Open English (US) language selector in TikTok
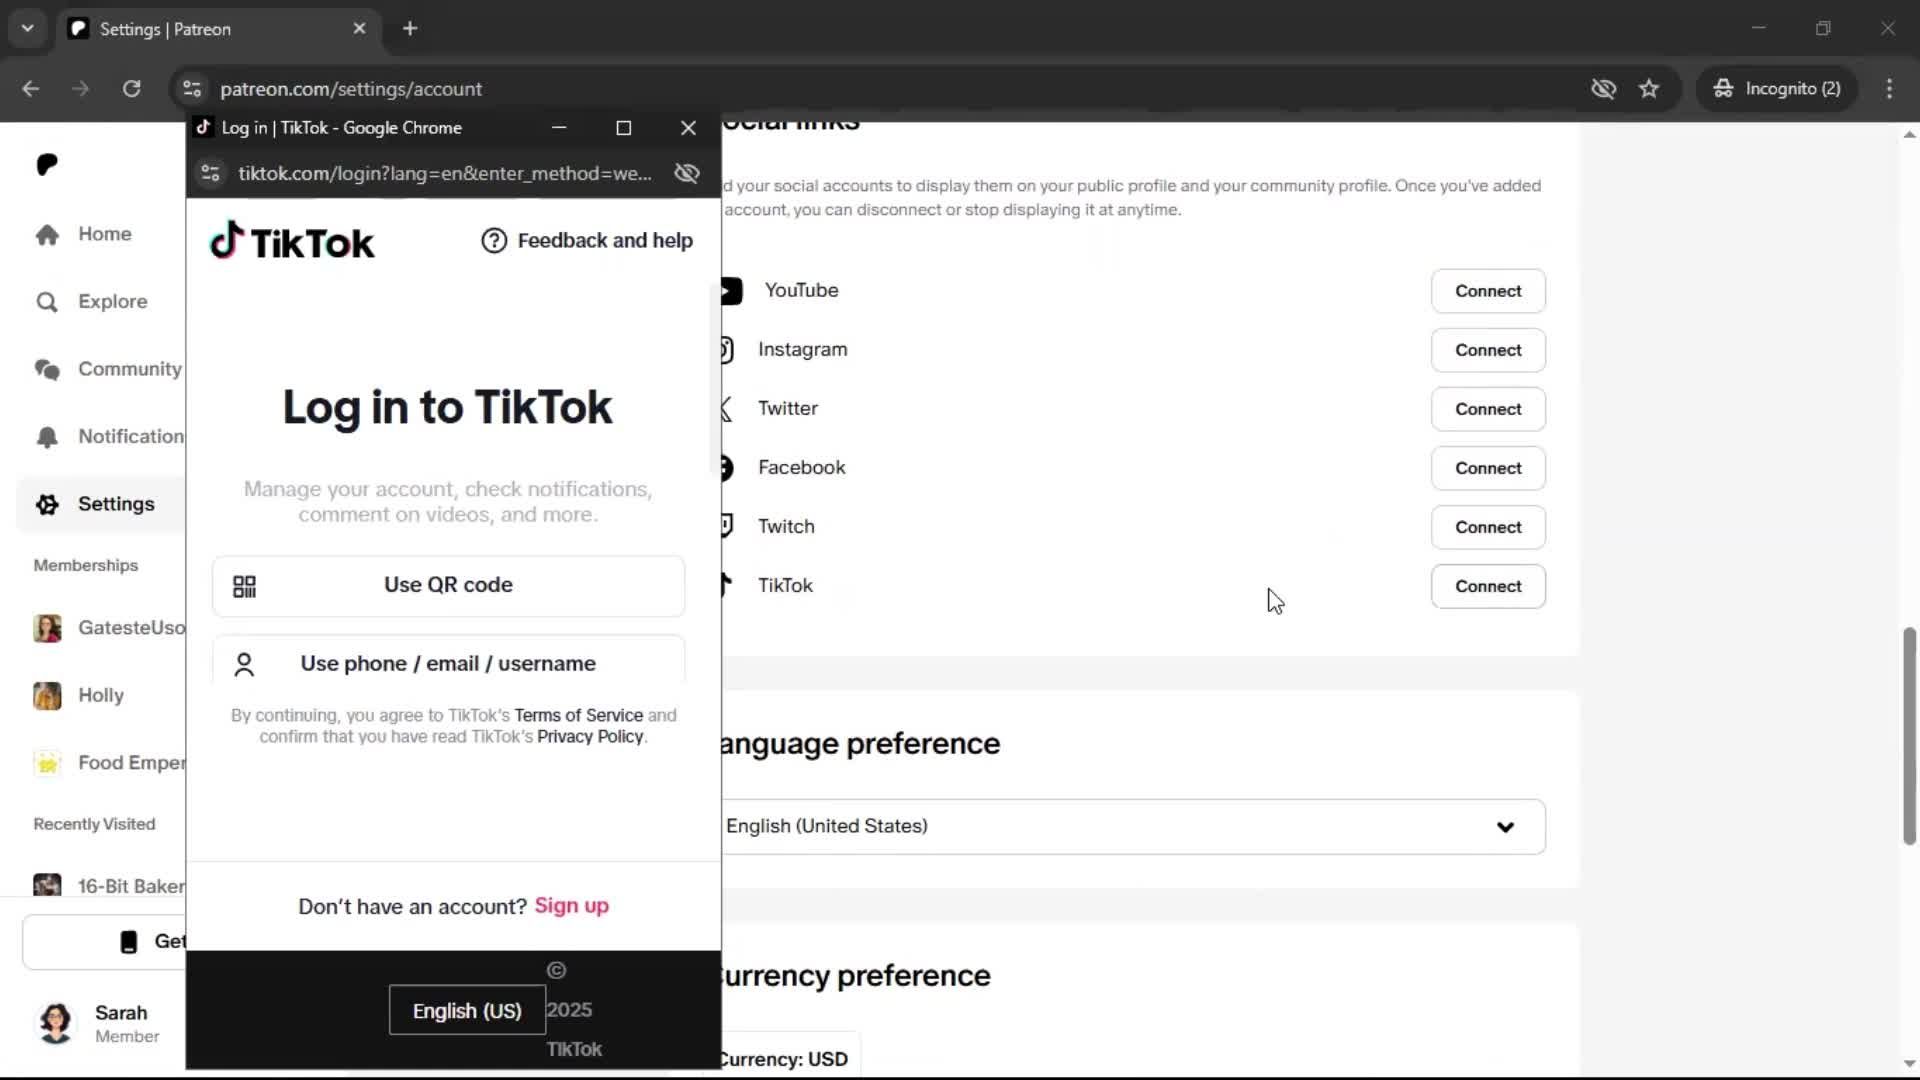 click(x=467, y=1010)
